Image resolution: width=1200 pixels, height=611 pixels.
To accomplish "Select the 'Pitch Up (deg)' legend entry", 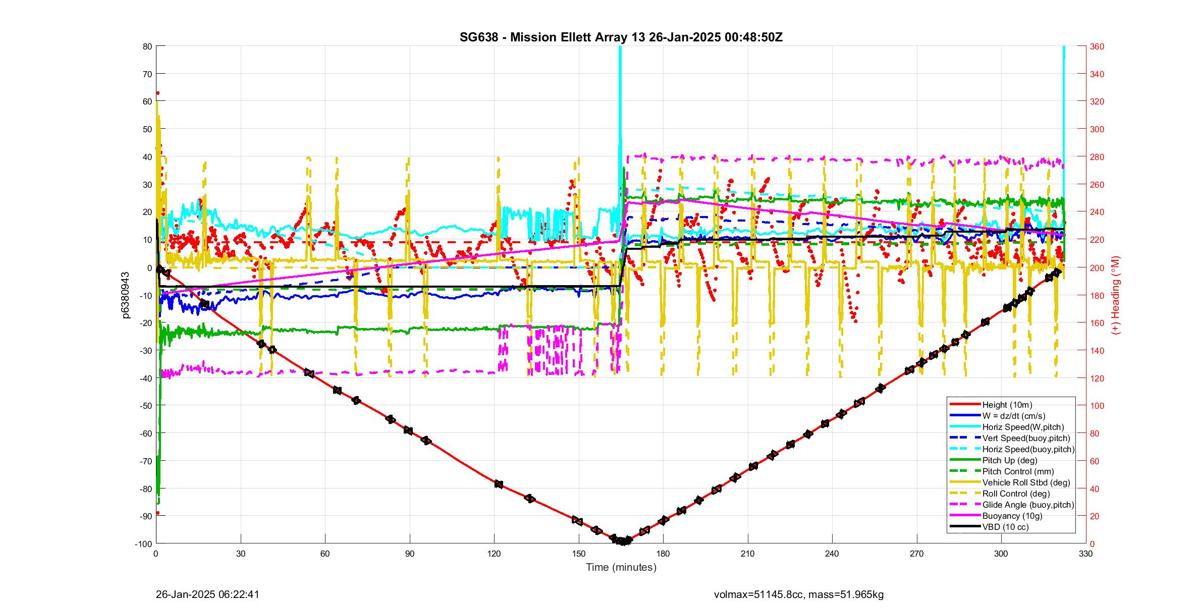I will 1011,460.
